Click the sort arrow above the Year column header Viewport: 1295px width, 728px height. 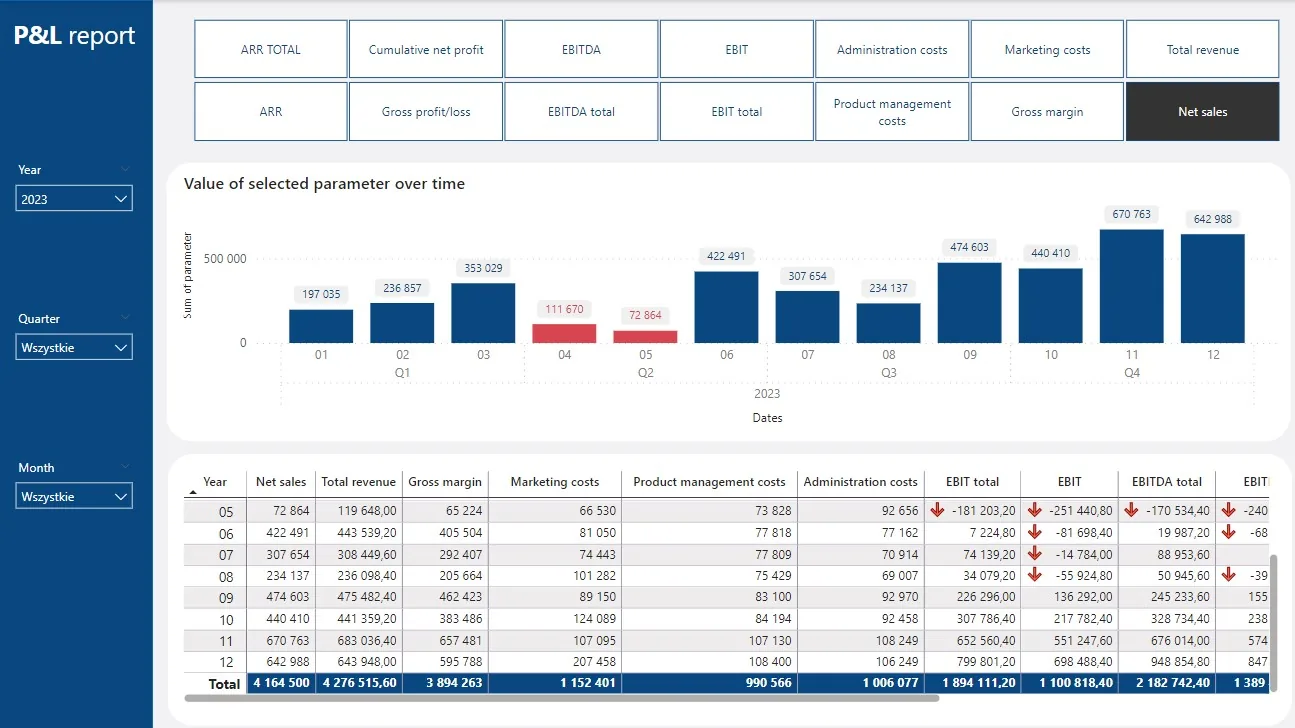pyautogui.click(x=192, y=492)
